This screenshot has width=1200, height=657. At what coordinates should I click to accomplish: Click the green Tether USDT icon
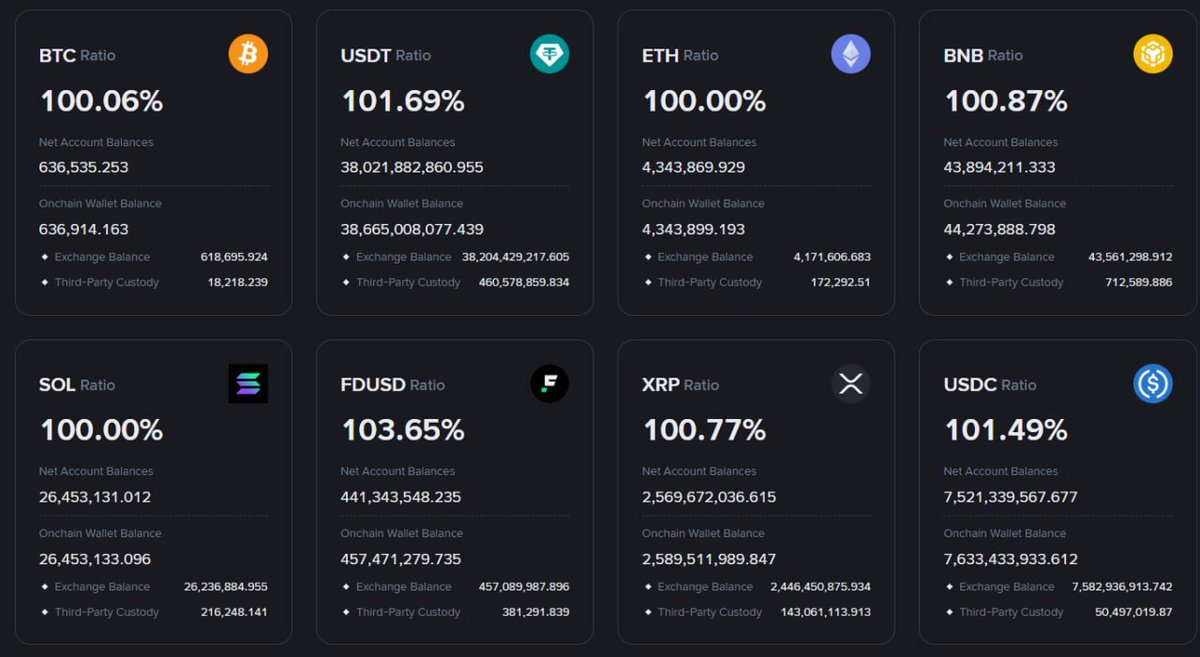(549, 54)
